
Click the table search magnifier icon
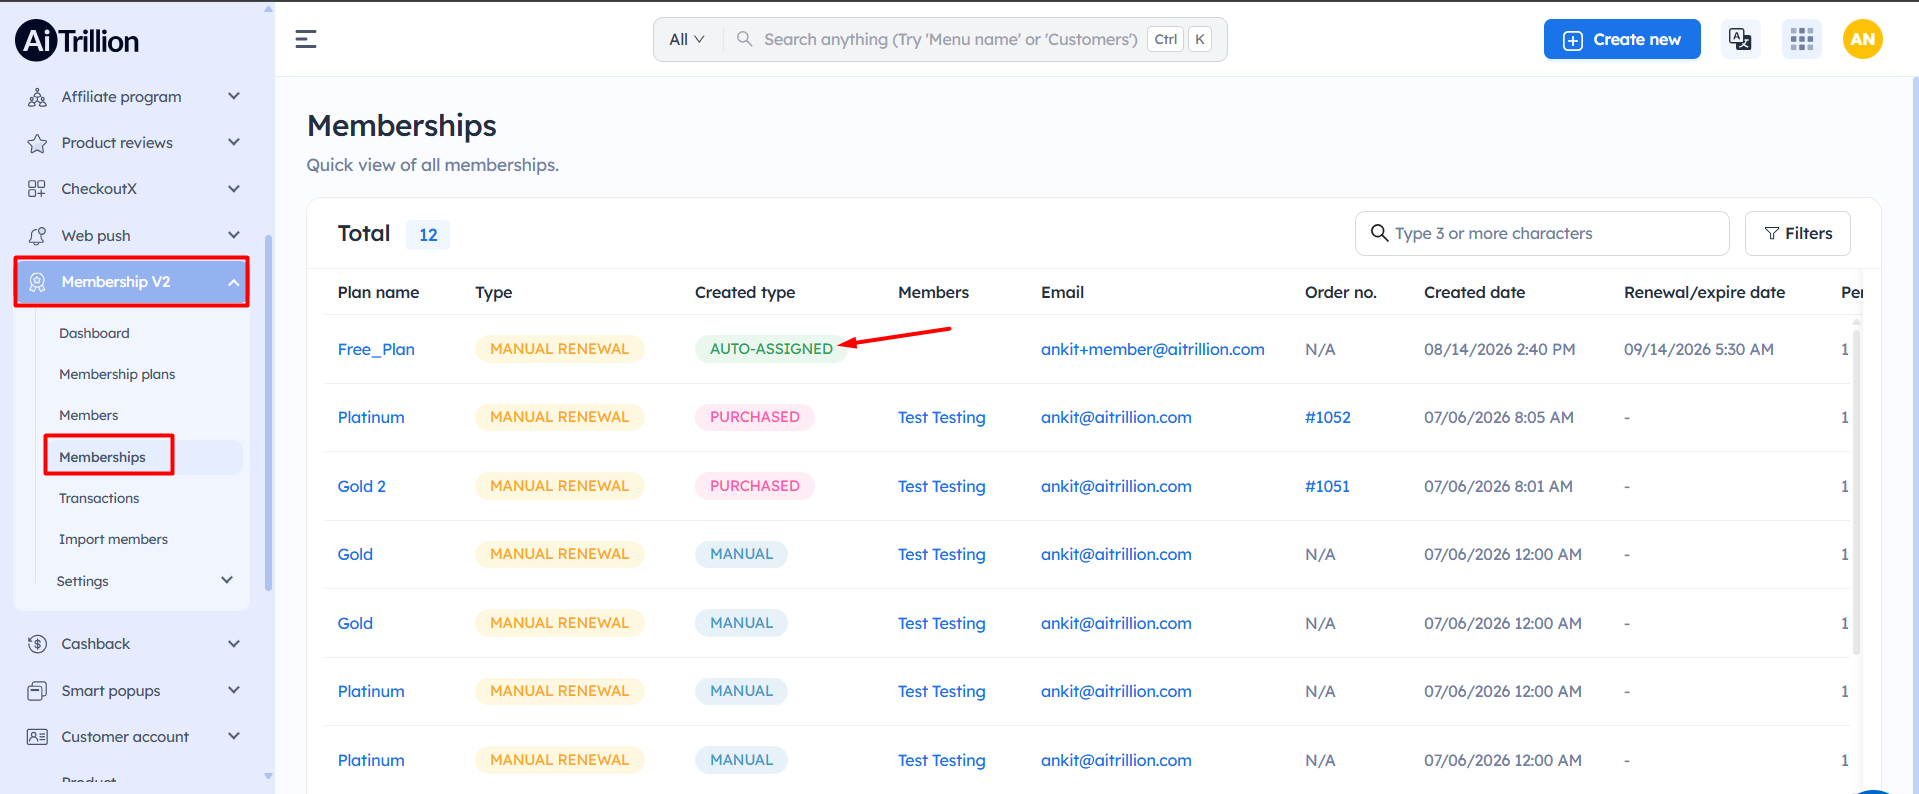1379,233
